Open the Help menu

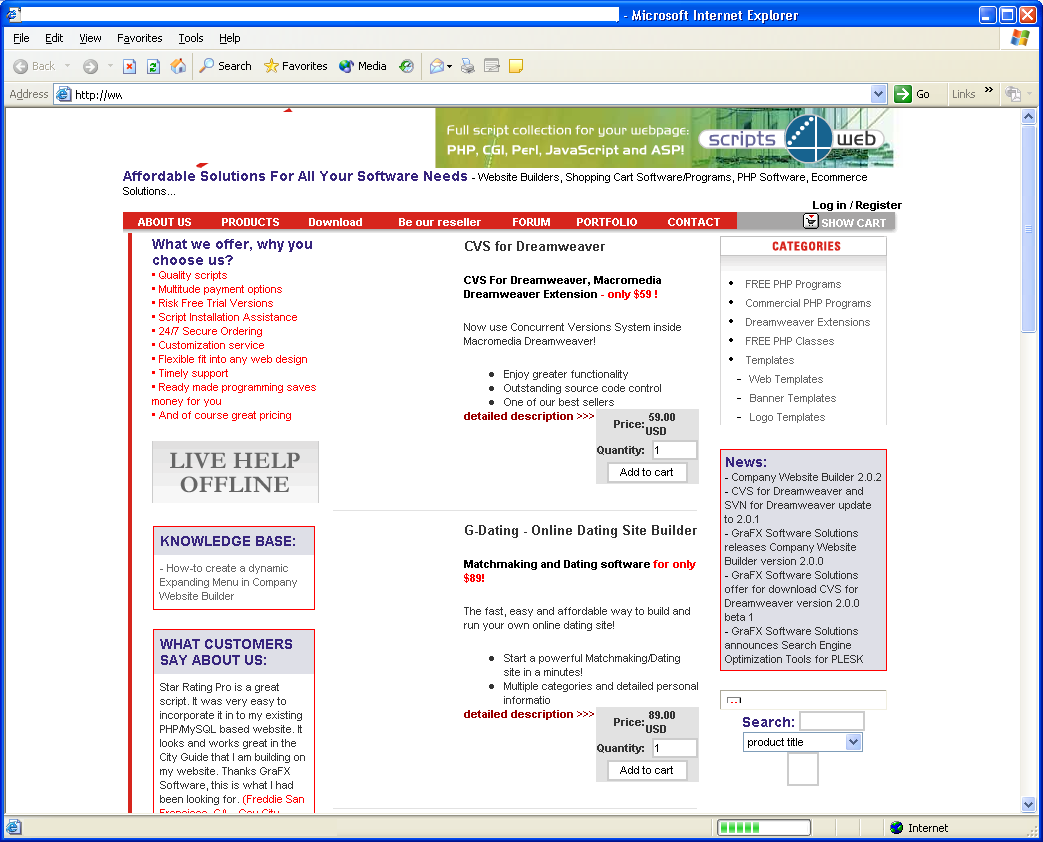coord(229,38)
